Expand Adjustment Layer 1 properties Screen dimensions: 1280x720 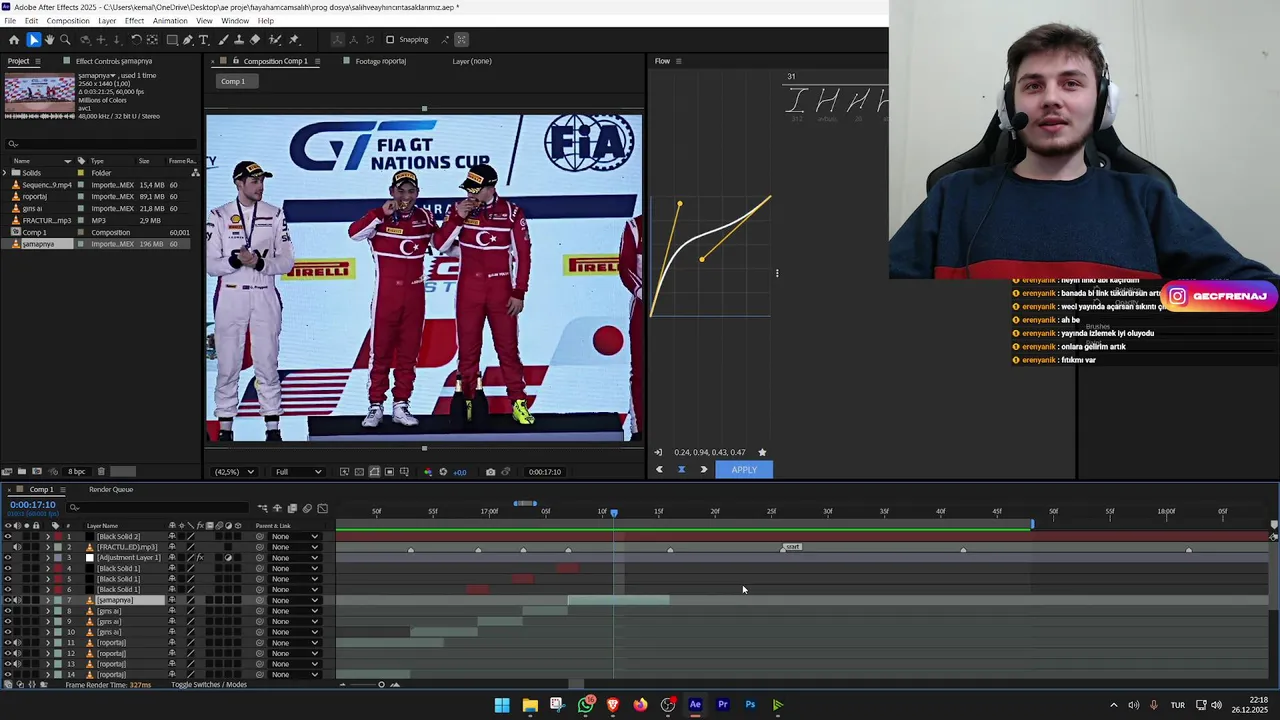[47, 558]
